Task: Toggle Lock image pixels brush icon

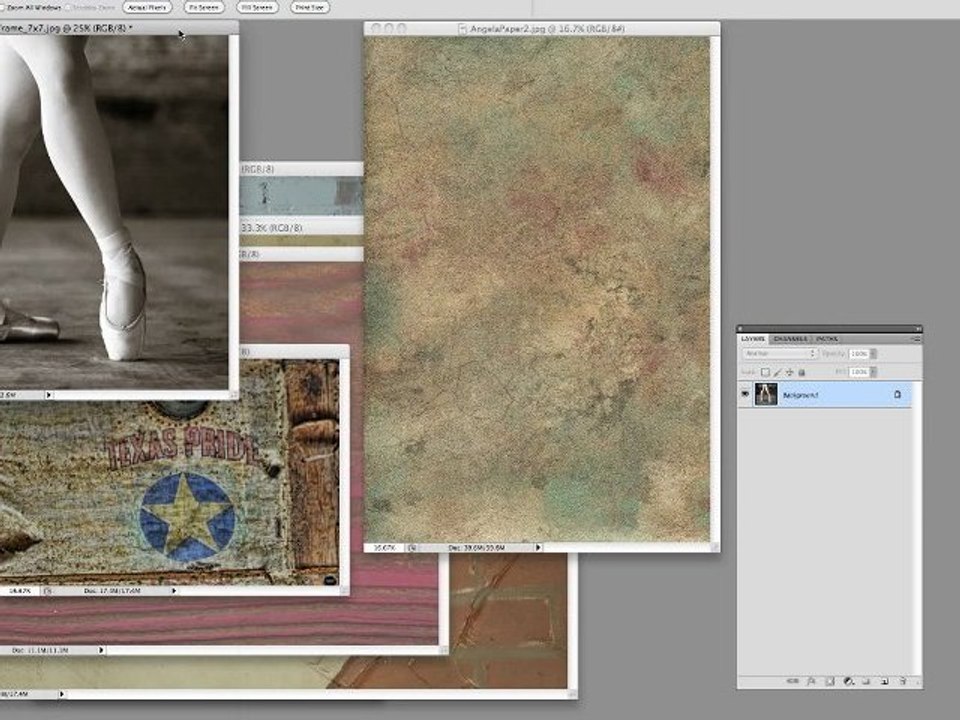Action: 778,372
